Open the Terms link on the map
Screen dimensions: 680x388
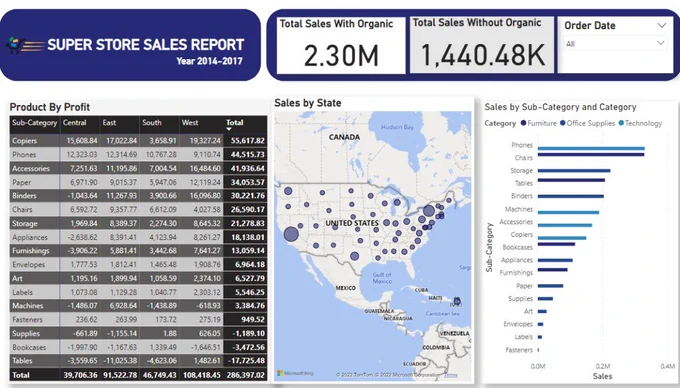[451, 375]
